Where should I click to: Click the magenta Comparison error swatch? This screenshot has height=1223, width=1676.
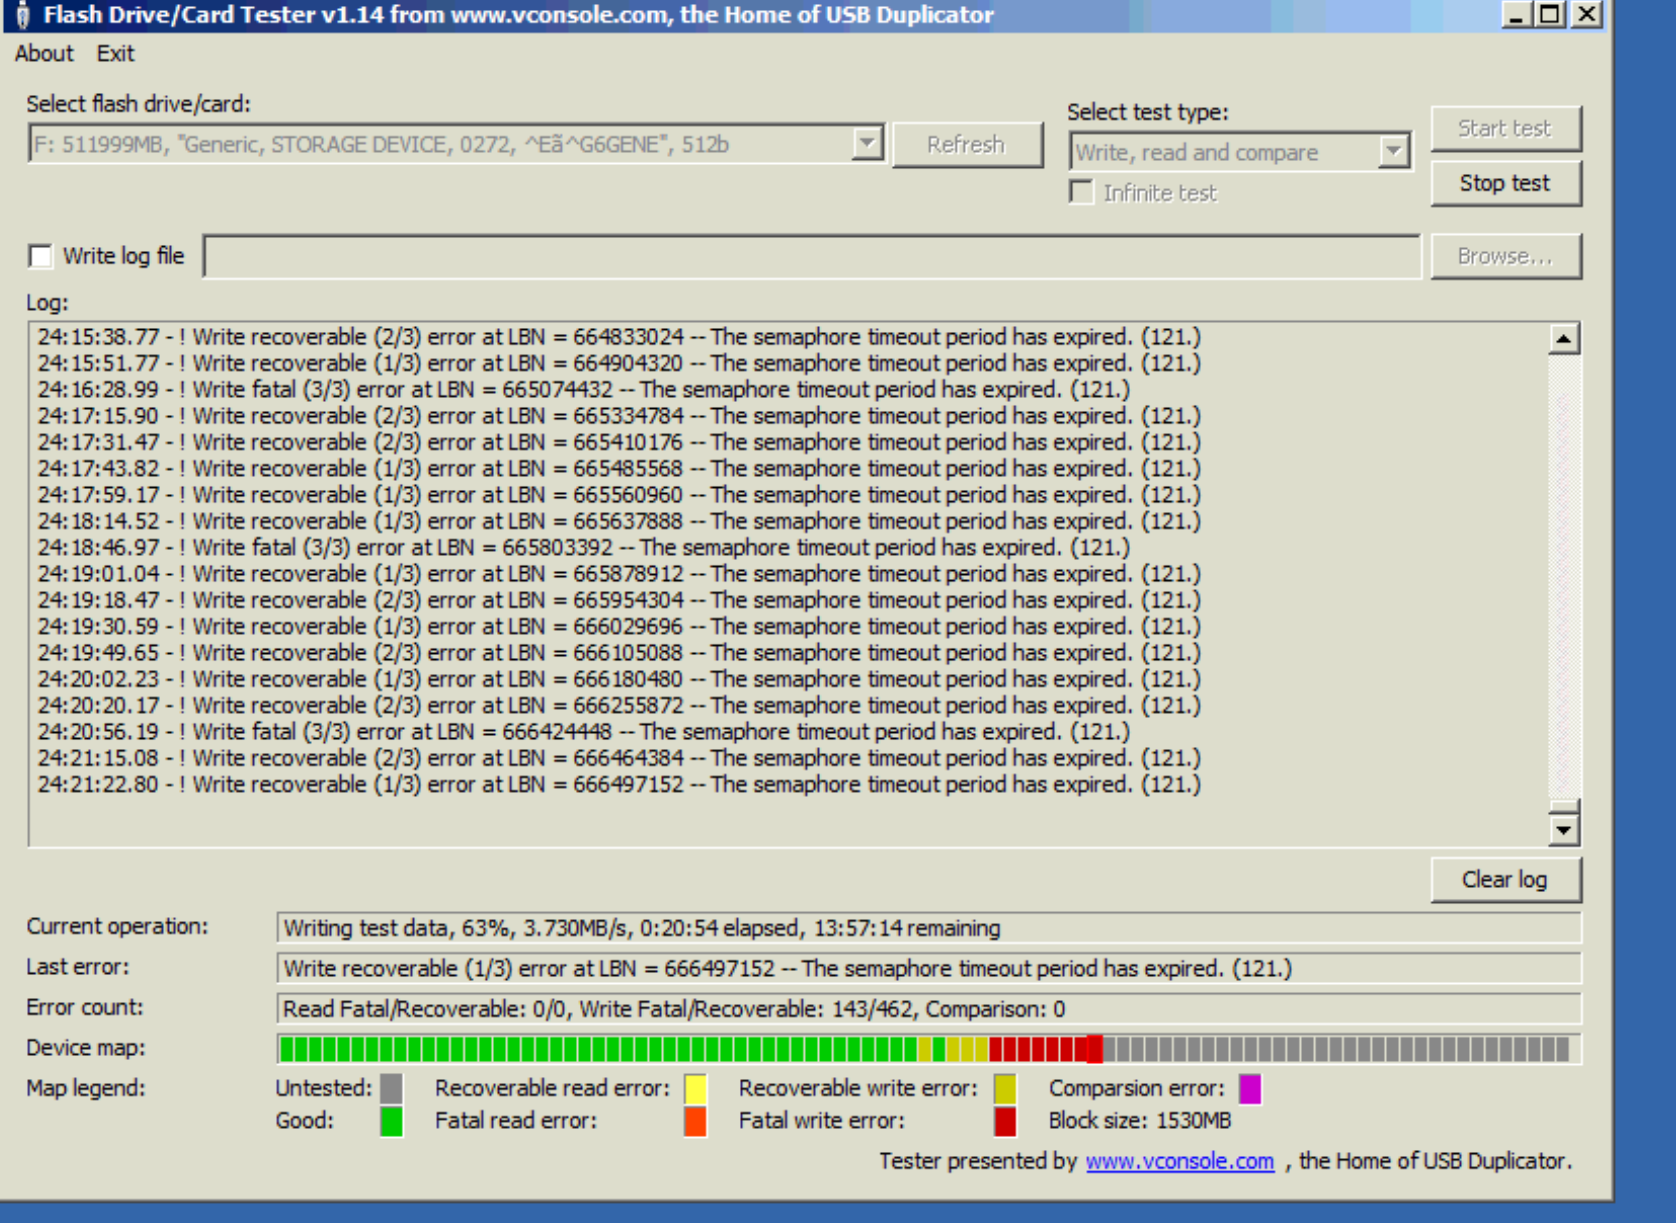(x=1250, y=1088)
